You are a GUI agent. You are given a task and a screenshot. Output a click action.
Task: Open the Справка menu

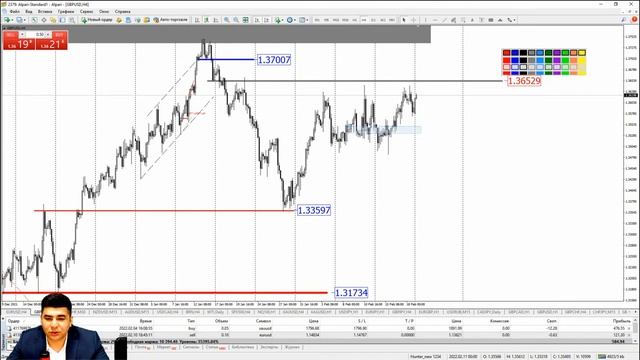[x=122, y=11]
